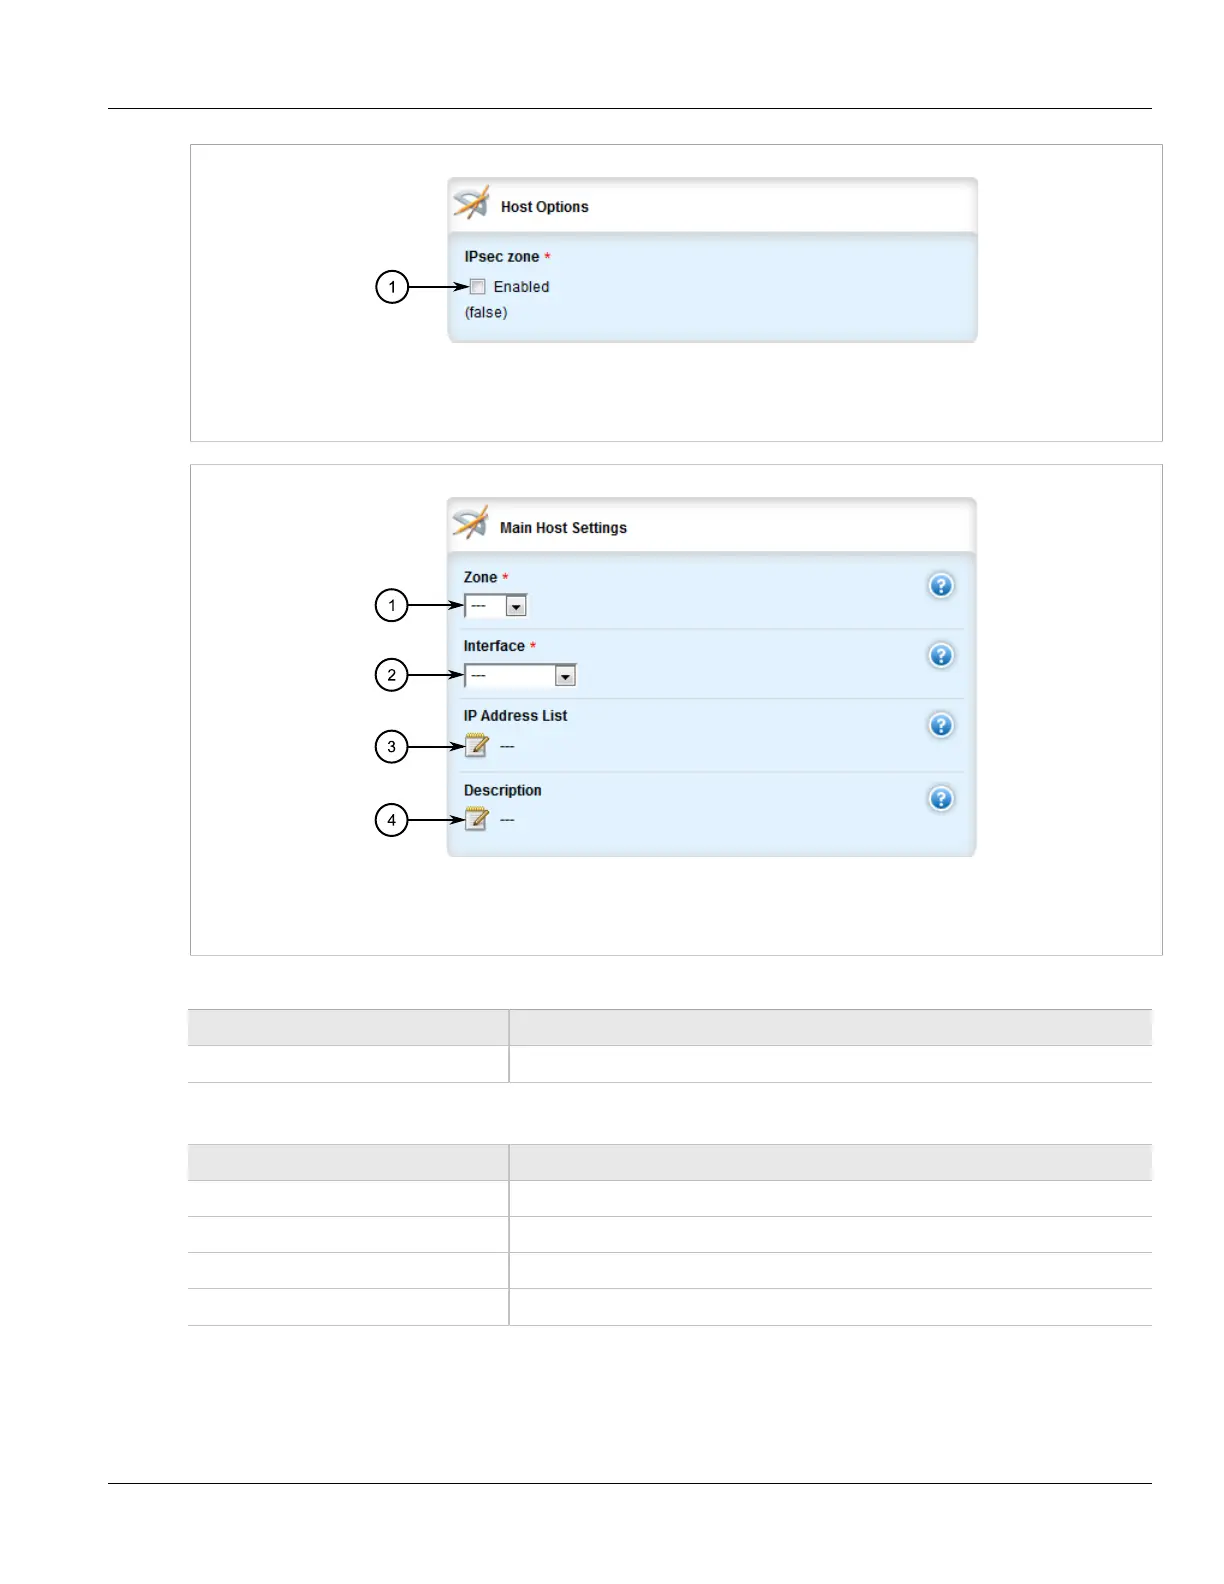Click the Interface field label
Image resolution: width=1224 pixels, height=1584 pixels.
tap(494, 646)
